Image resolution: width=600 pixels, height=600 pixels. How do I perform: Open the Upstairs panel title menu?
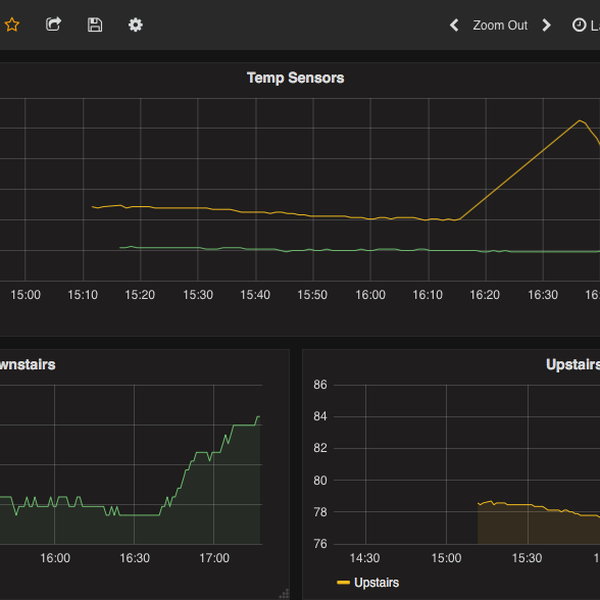(573, 365)
